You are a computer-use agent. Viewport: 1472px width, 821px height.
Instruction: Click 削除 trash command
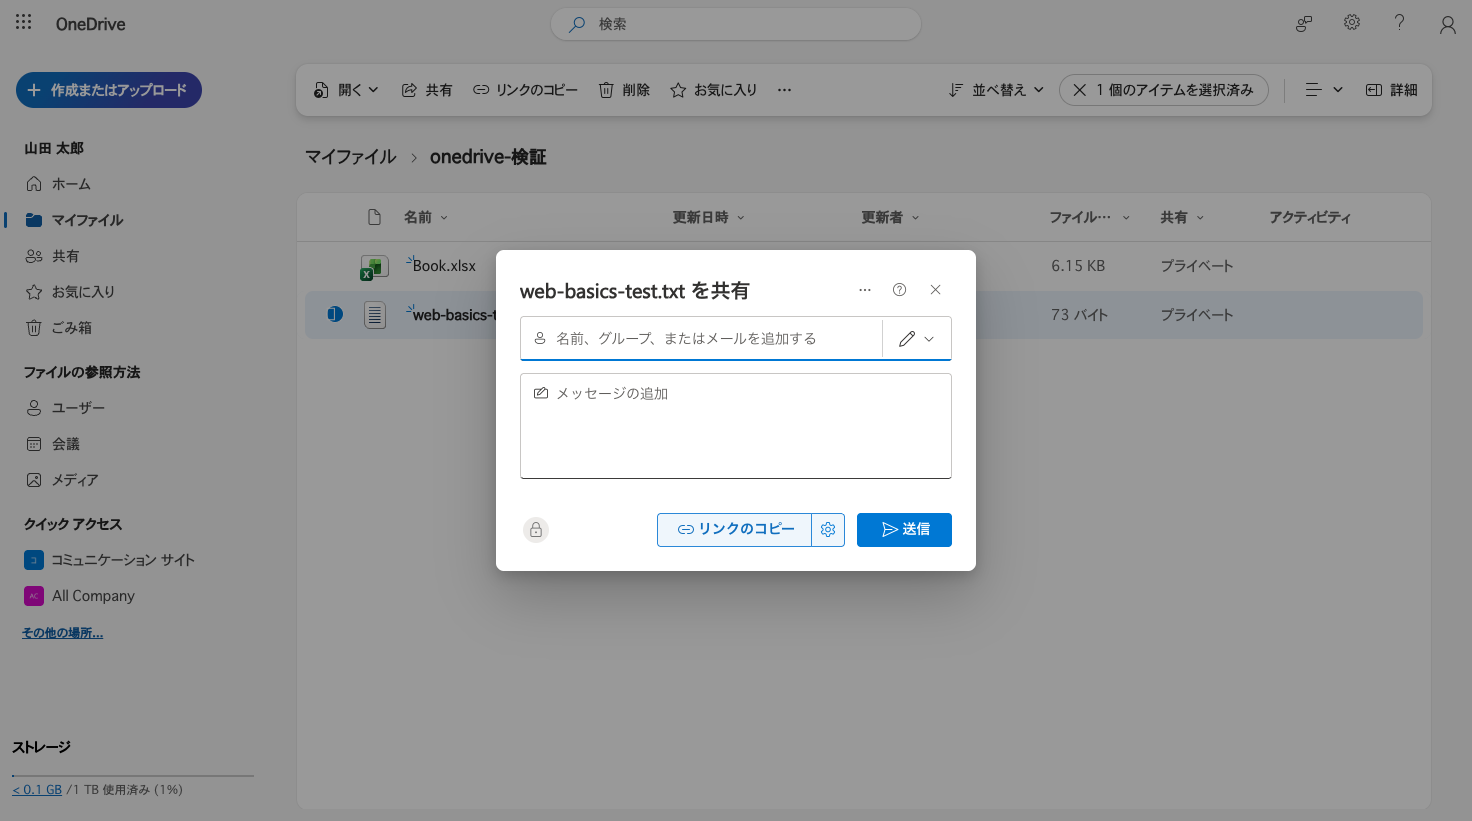tap(624, 90)
